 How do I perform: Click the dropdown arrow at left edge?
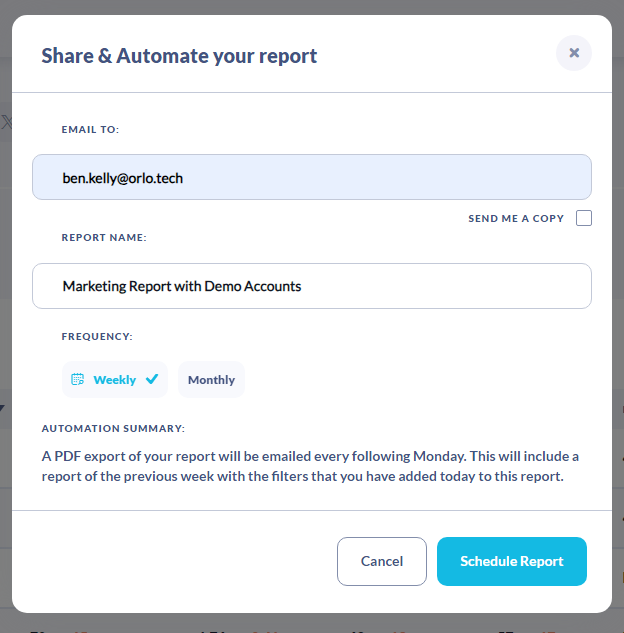click(2, 408)
